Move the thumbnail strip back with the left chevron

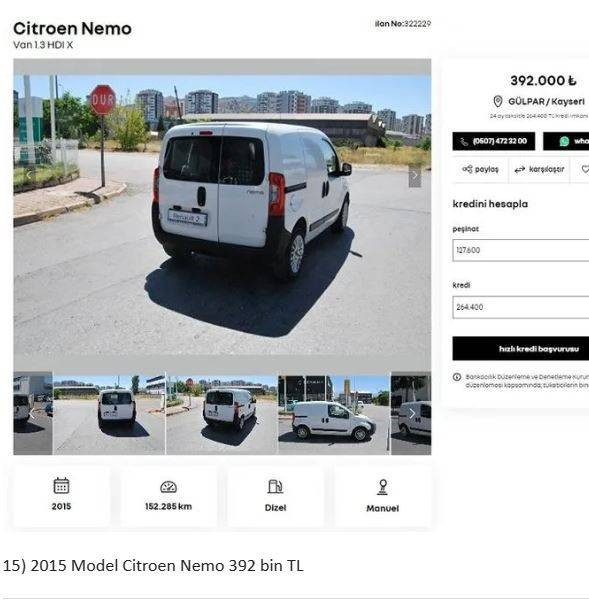(x=32, y=414)
